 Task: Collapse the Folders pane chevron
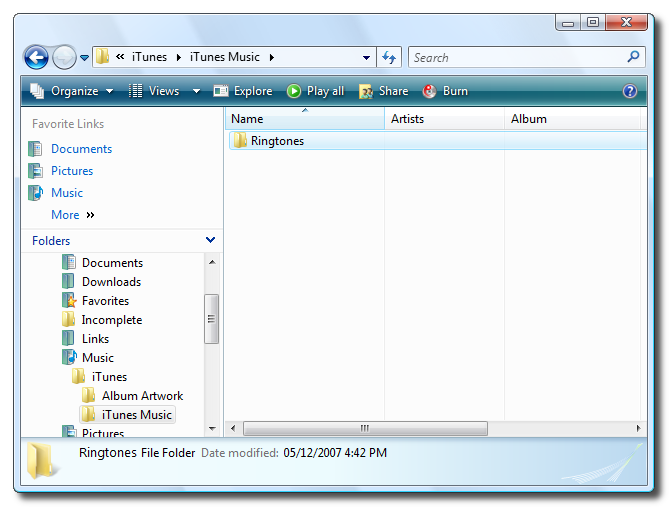210,240
